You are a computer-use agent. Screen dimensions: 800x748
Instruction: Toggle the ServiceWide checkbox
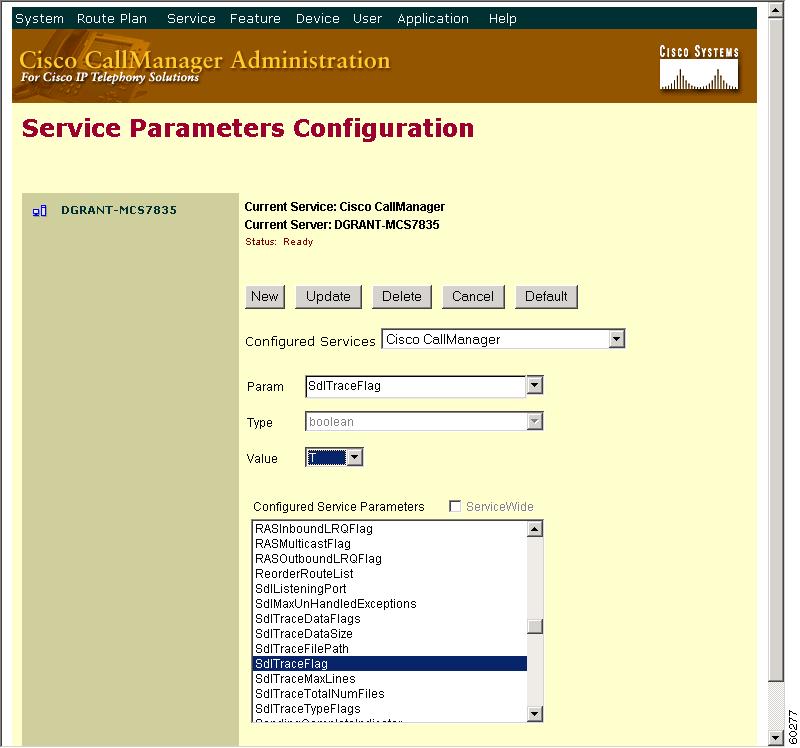(x=455, y=506)
